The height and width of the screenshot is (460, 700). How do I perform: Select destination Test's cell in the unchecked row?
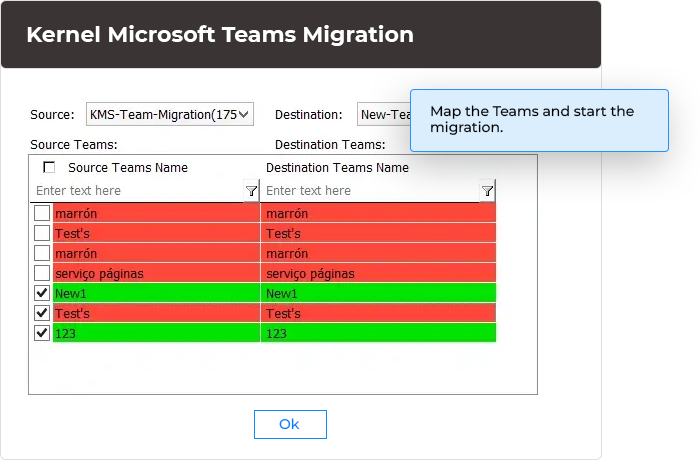pos(378,233)
